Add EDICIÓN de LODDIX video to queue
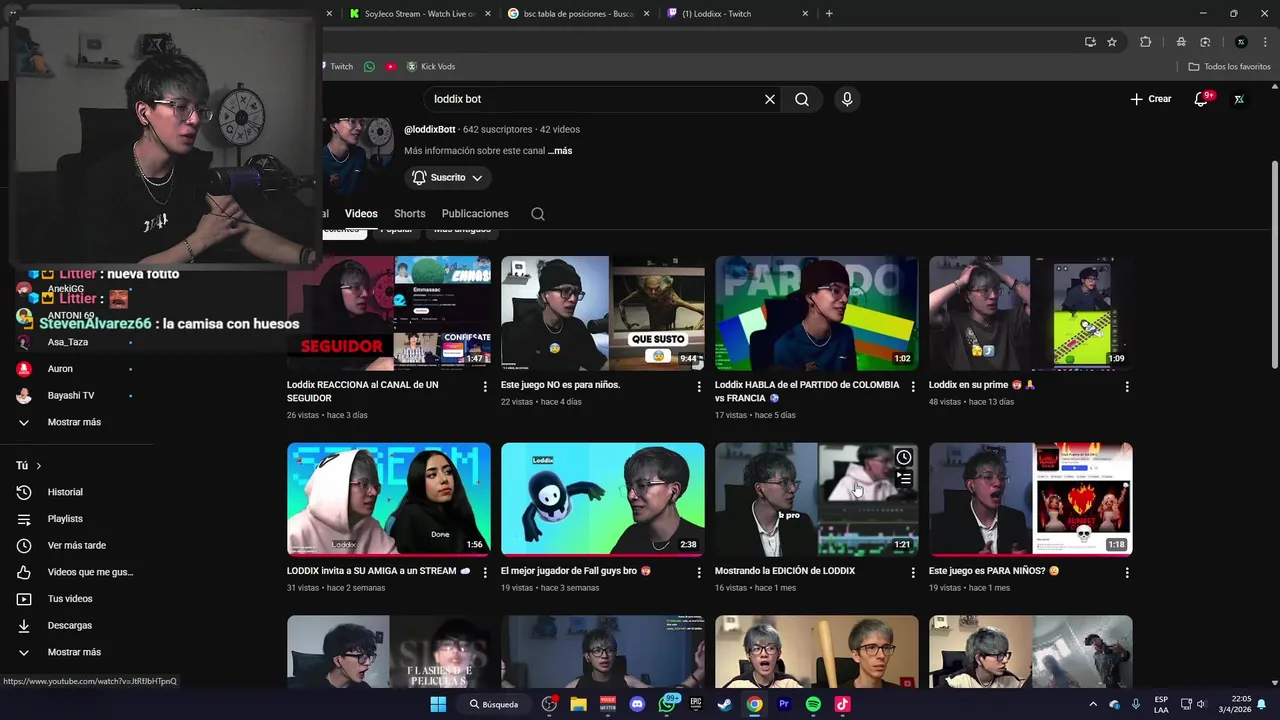Image resolution: width=1280 pixels, height=720 pixels. click(903, 479)
